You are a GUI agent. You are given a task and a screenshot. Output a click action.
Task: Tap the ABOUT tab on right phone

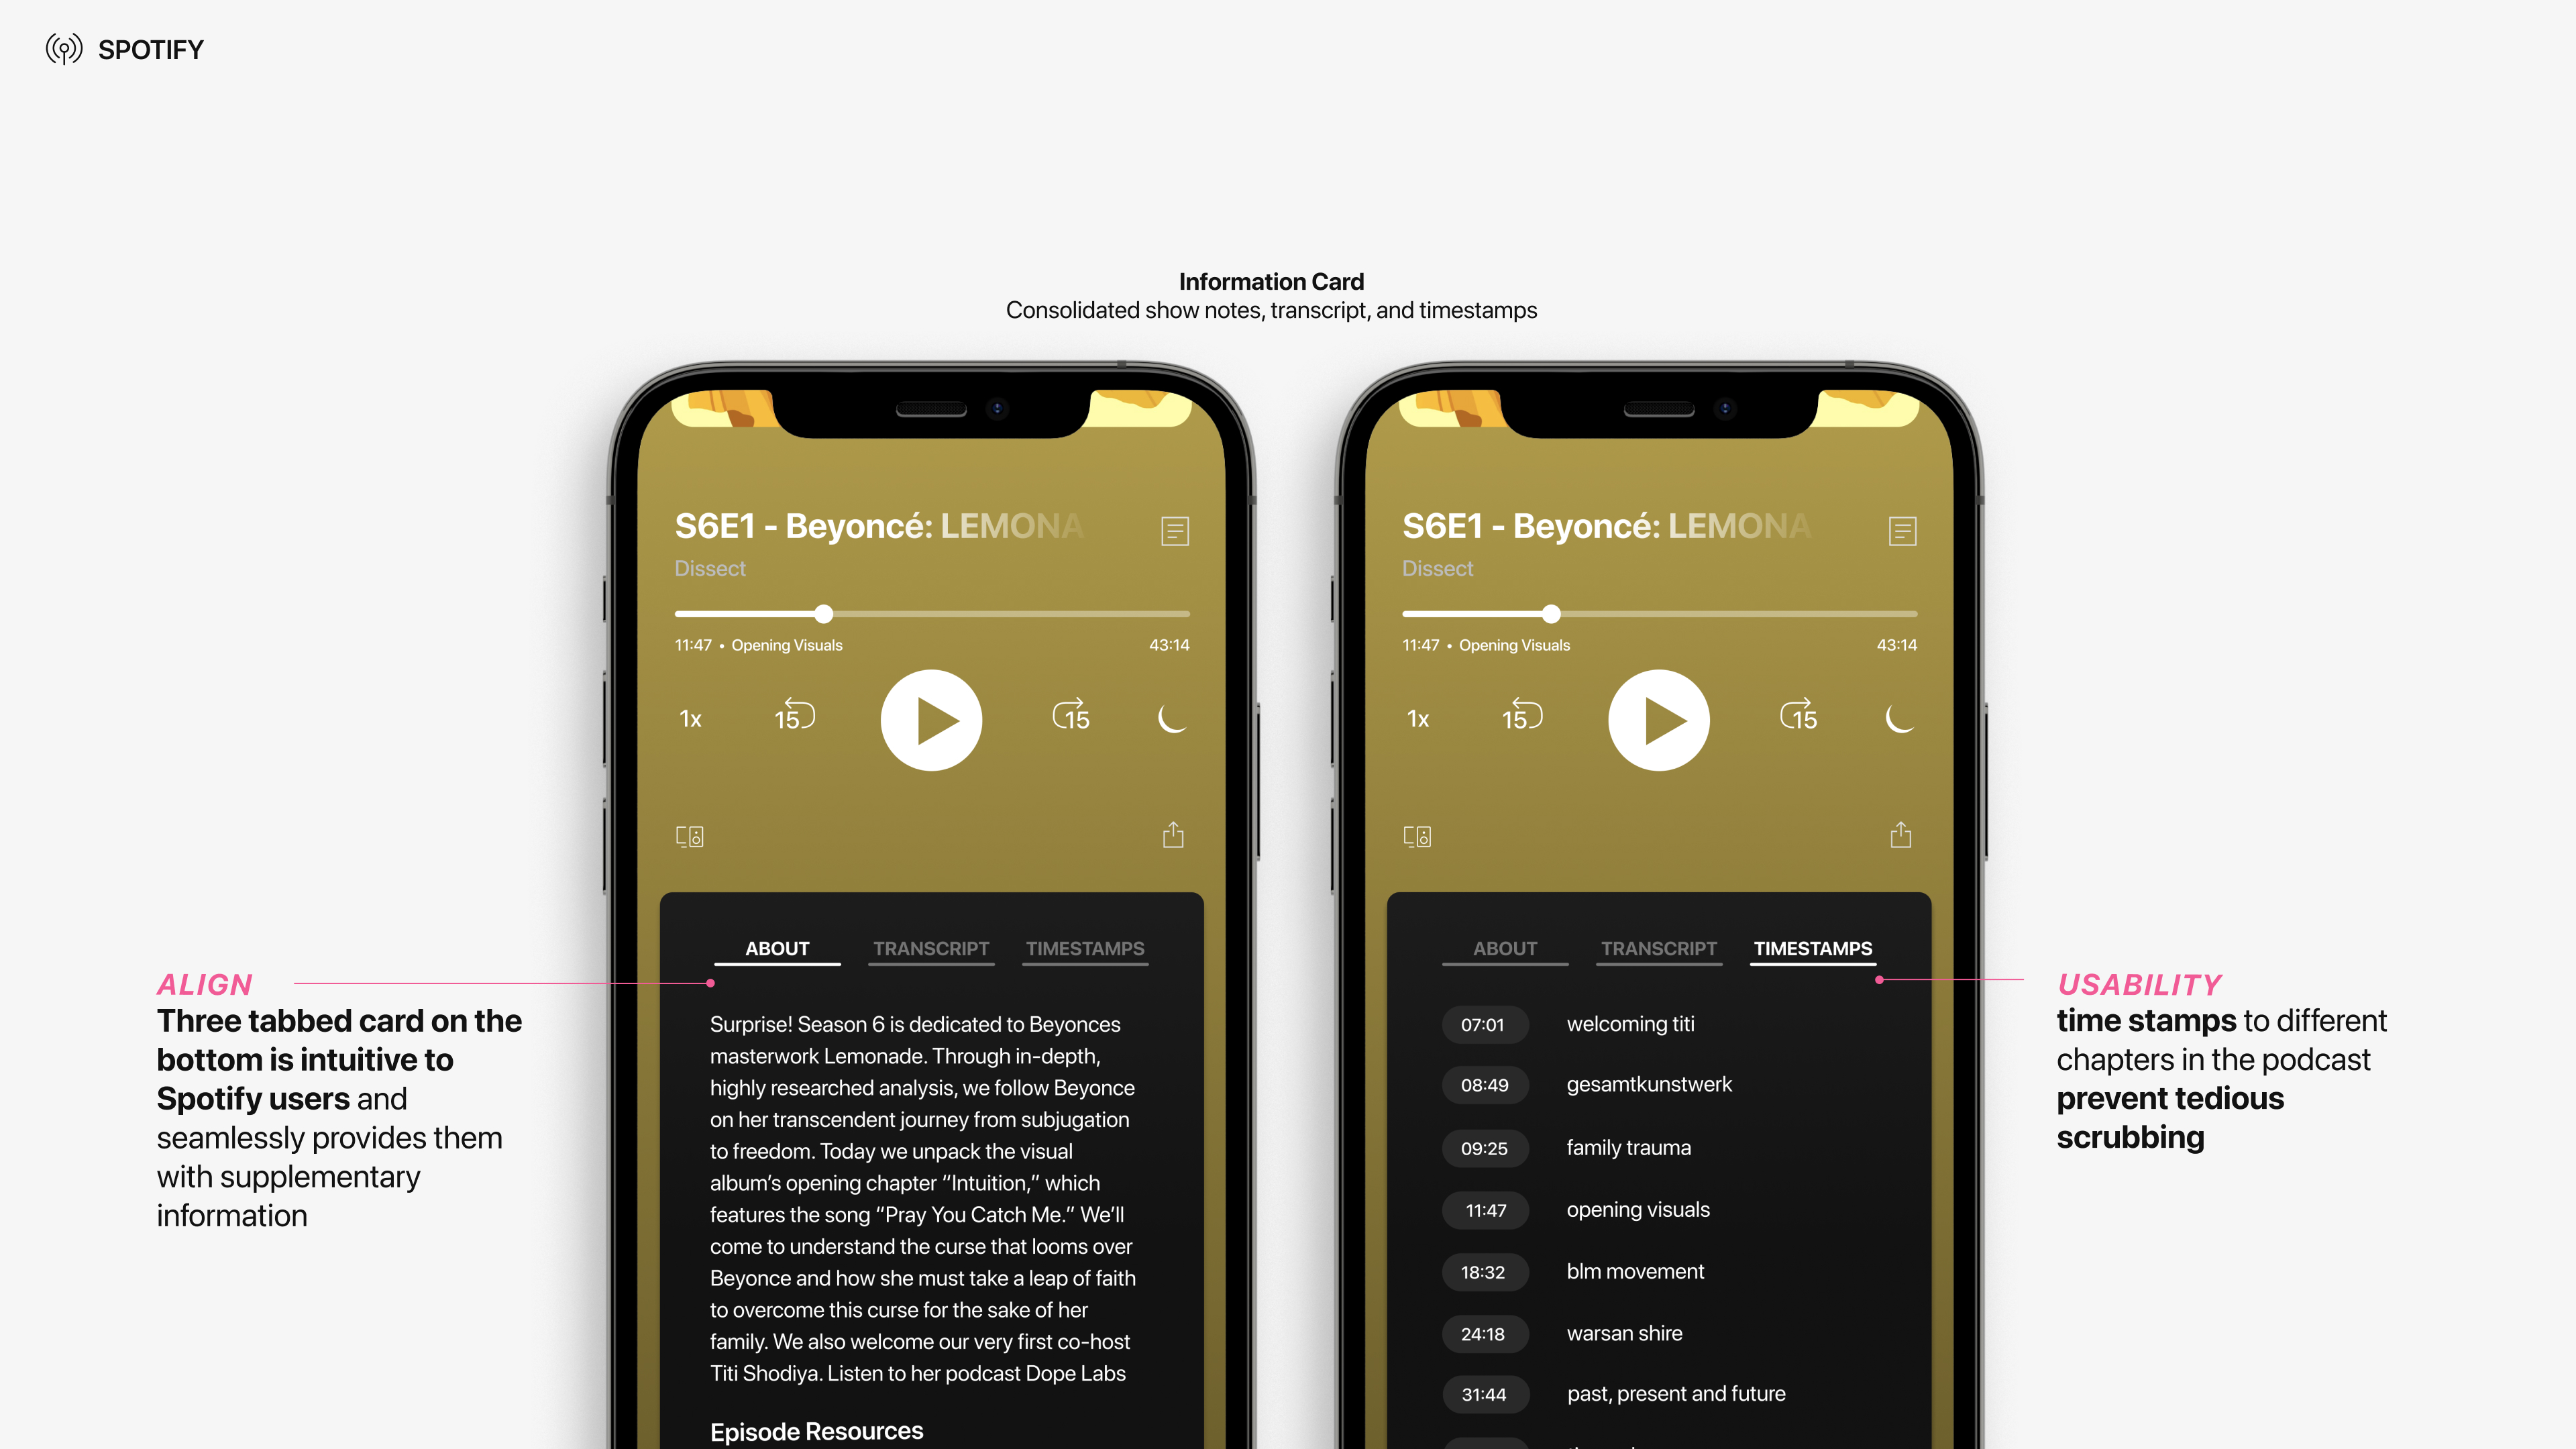point(1504,949)
